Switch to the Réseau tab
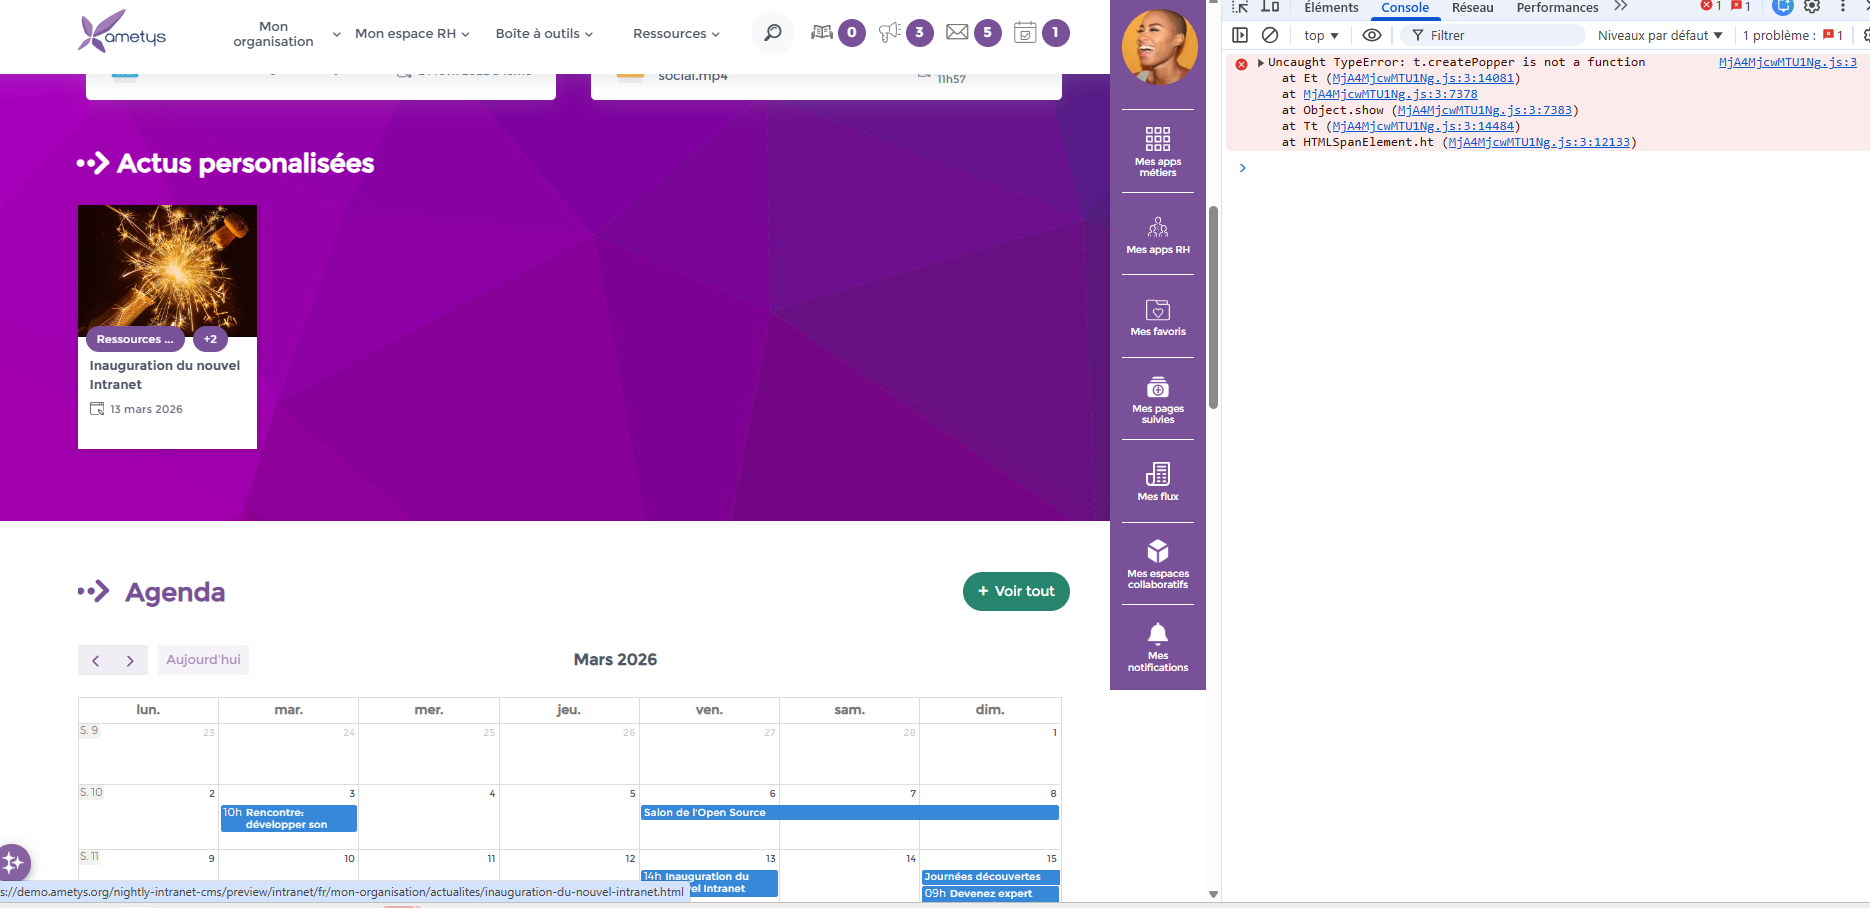Viewport: 1870px width, 908px height. click(1472, 8)
